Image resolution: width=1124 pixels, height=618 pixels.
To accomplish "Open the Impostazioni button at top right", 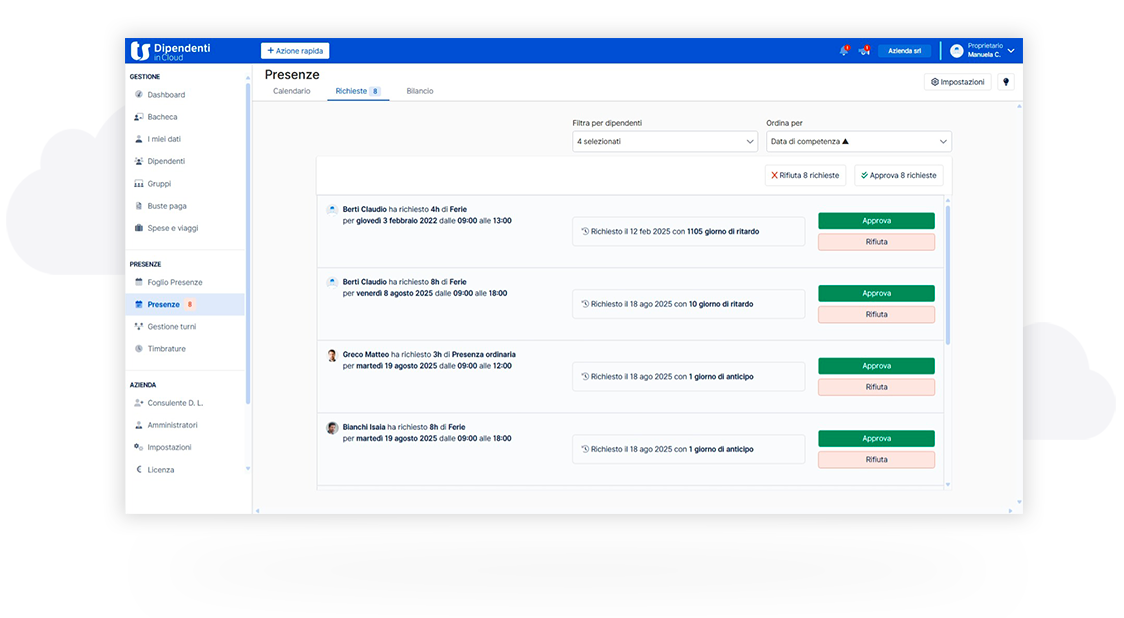I will pos(958,82).
